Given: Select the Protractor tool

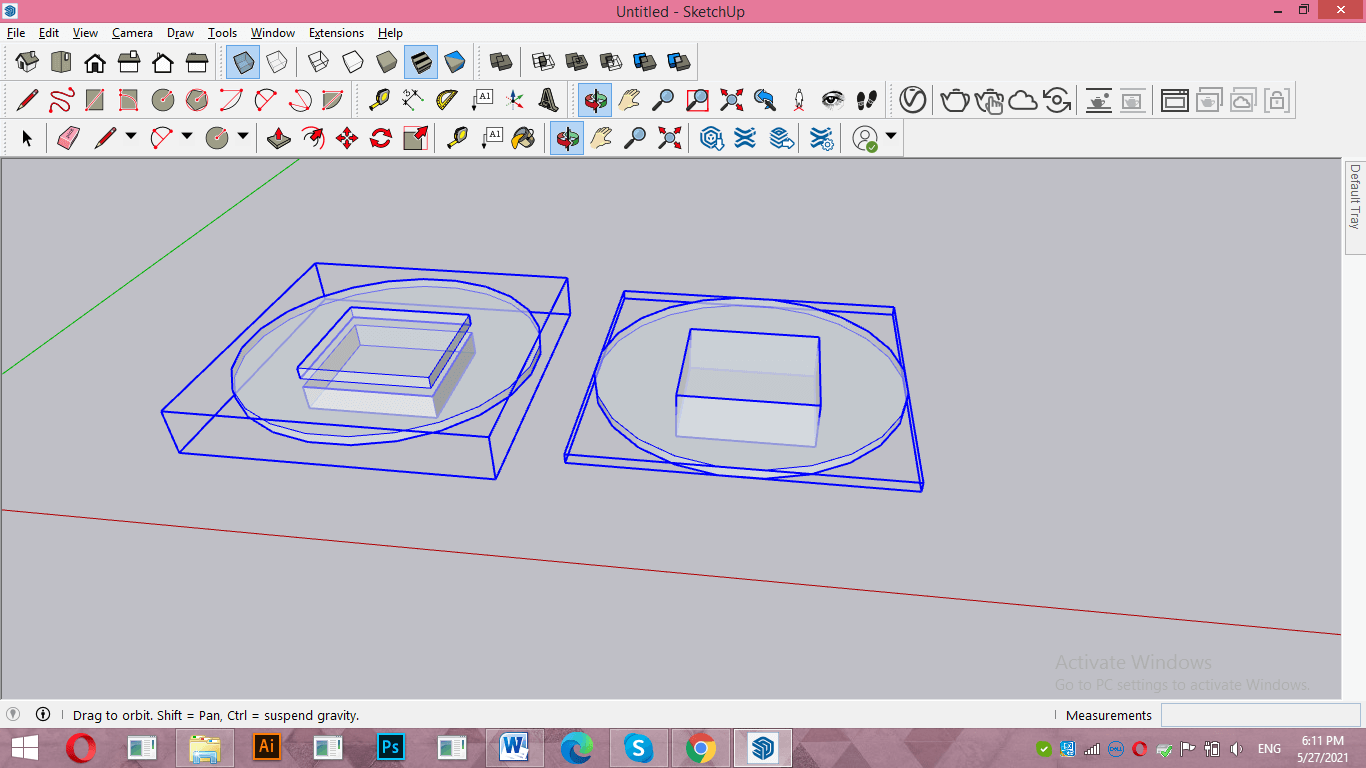Looking at the screenshot, I should (447, 100).
